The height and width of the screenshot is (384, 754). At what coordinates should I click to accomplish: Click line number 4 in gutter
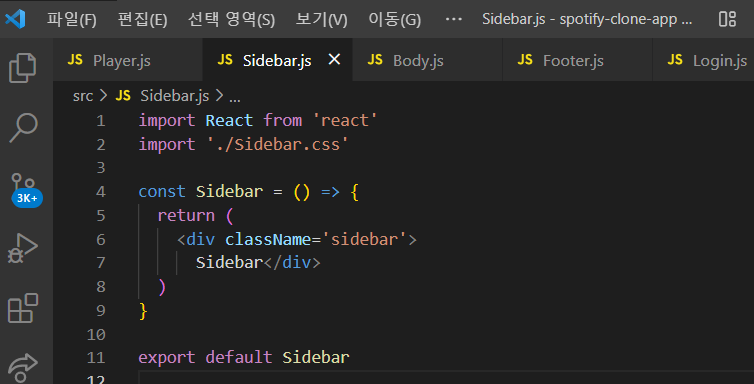point(101,192)
